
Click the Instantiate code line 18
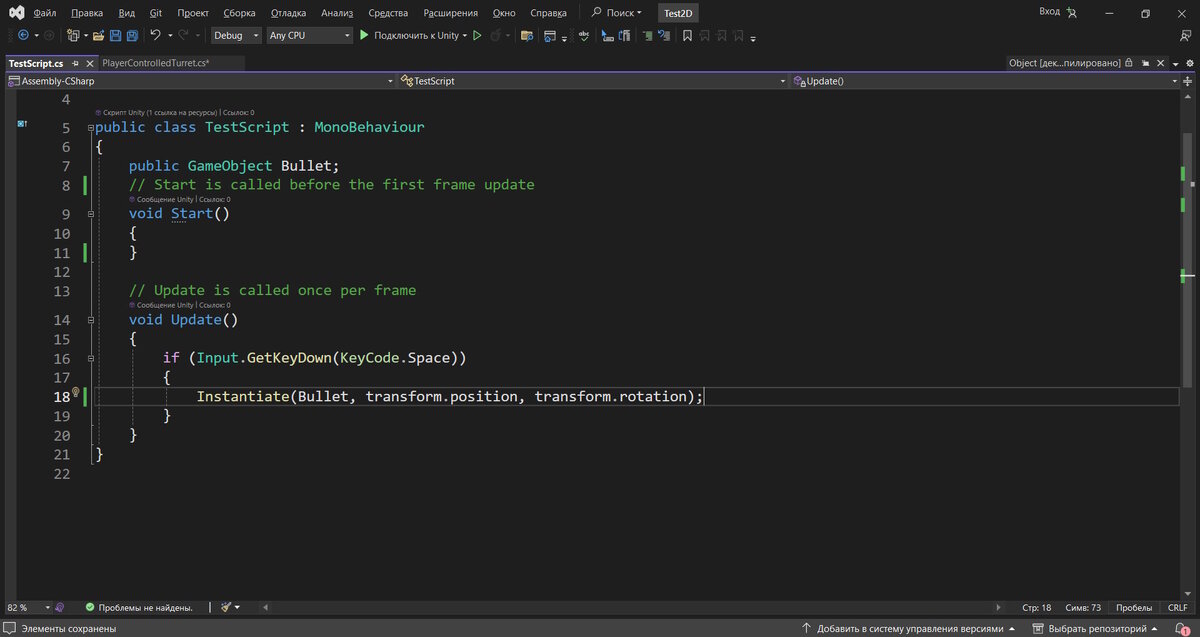[x=450, y=397]
